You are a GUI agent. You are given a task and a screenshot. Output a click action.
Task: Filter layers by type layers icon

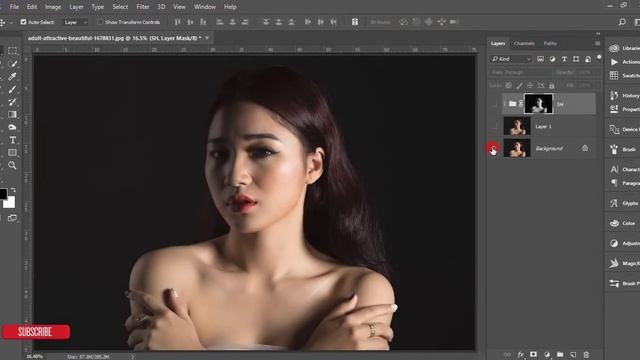pyautogui.click(x=564, y=59)
